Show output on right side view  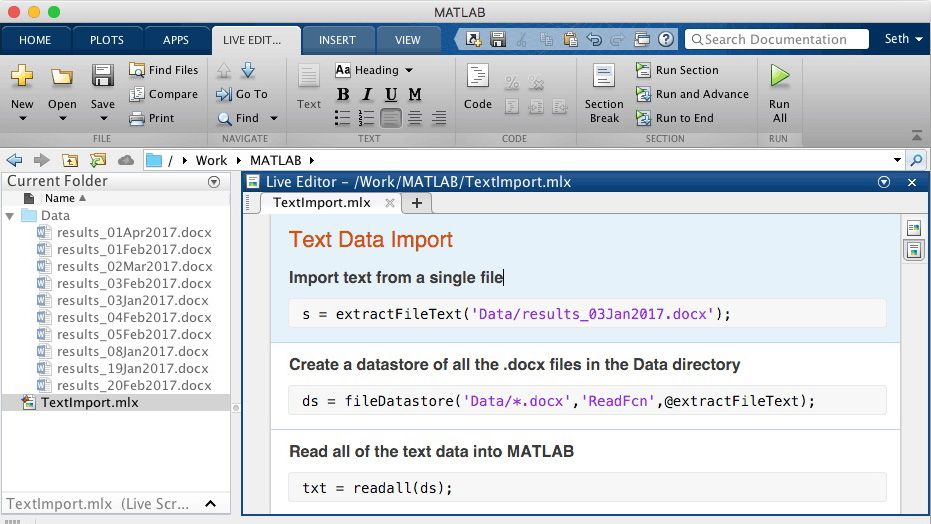(913, 229)
